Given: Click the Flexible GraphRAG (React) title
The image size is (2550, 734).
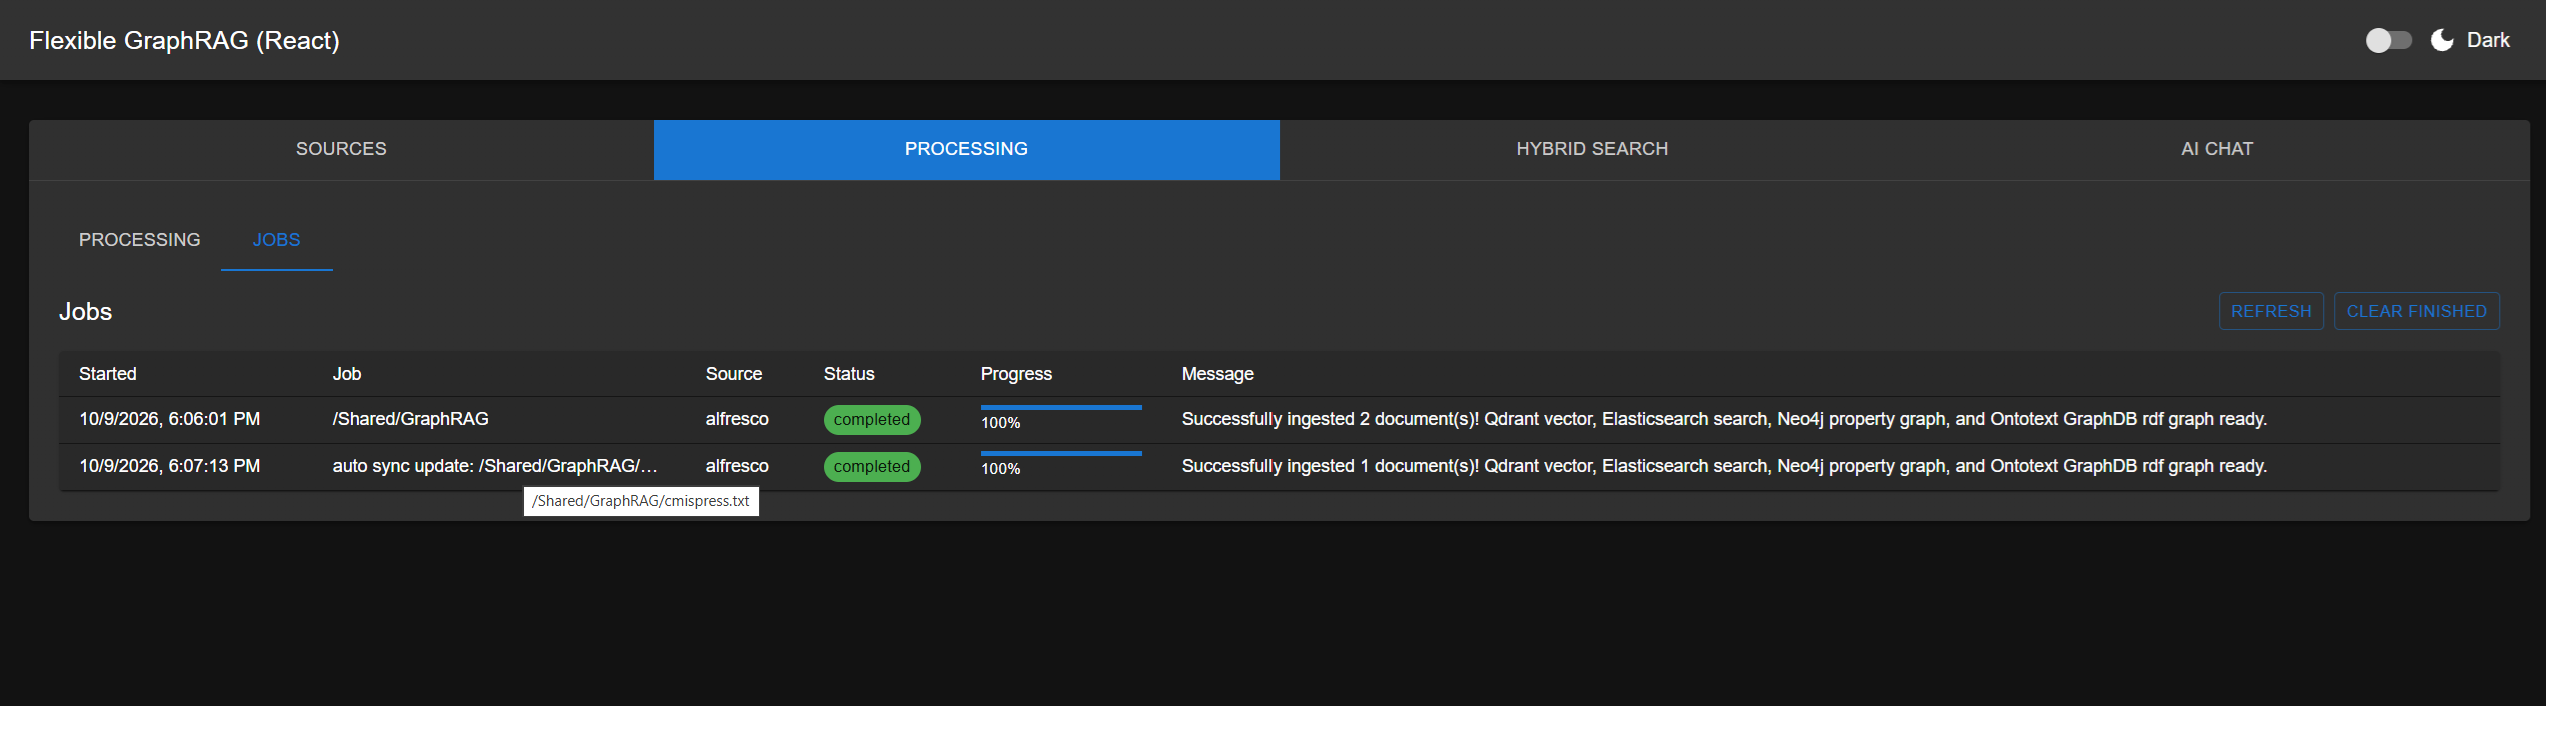Looking at the screenshot, I should coord(185,40).
